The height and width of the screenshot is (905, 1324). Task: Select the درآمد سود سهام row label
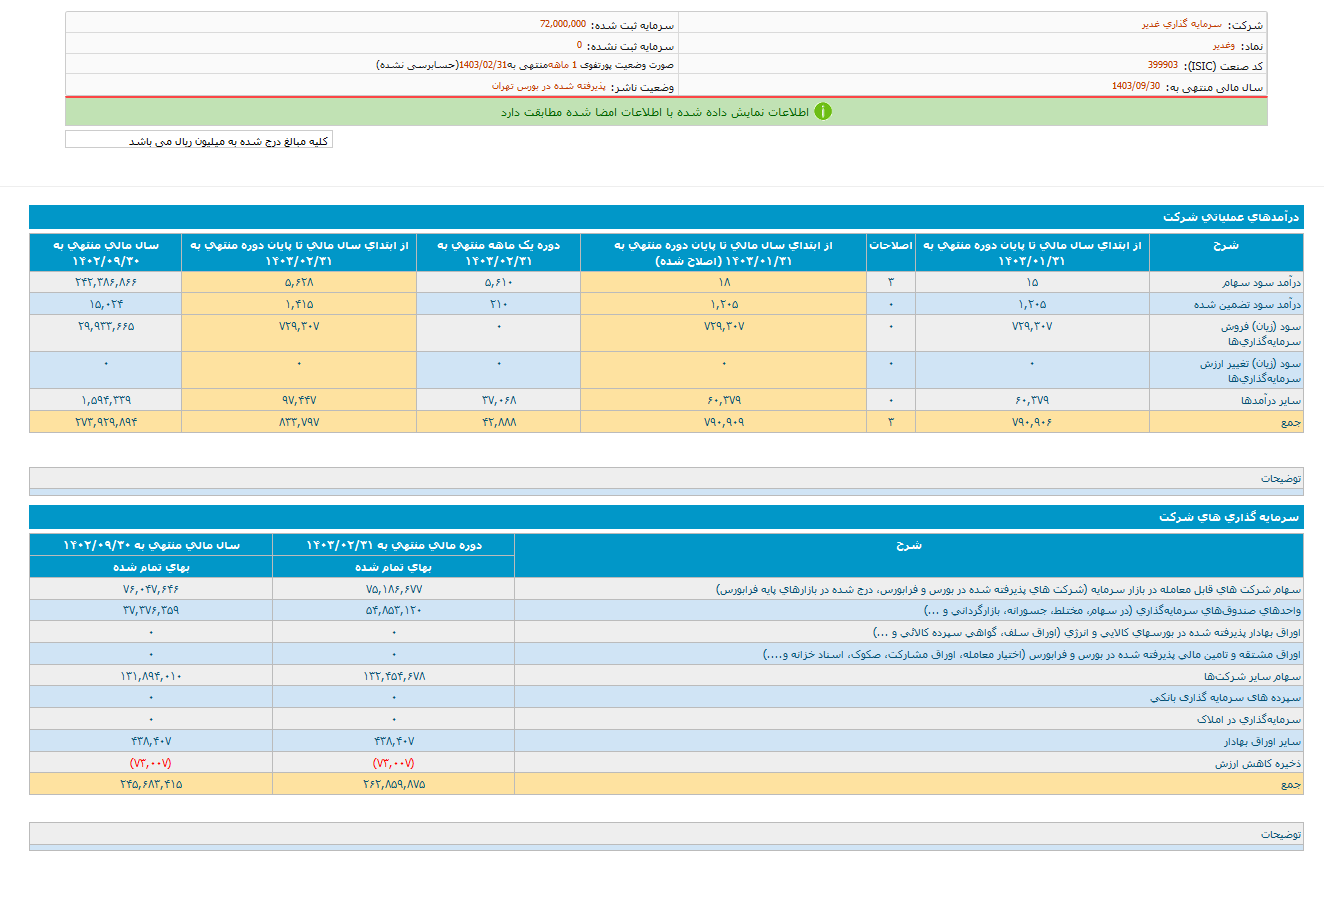coord(1261,283)
